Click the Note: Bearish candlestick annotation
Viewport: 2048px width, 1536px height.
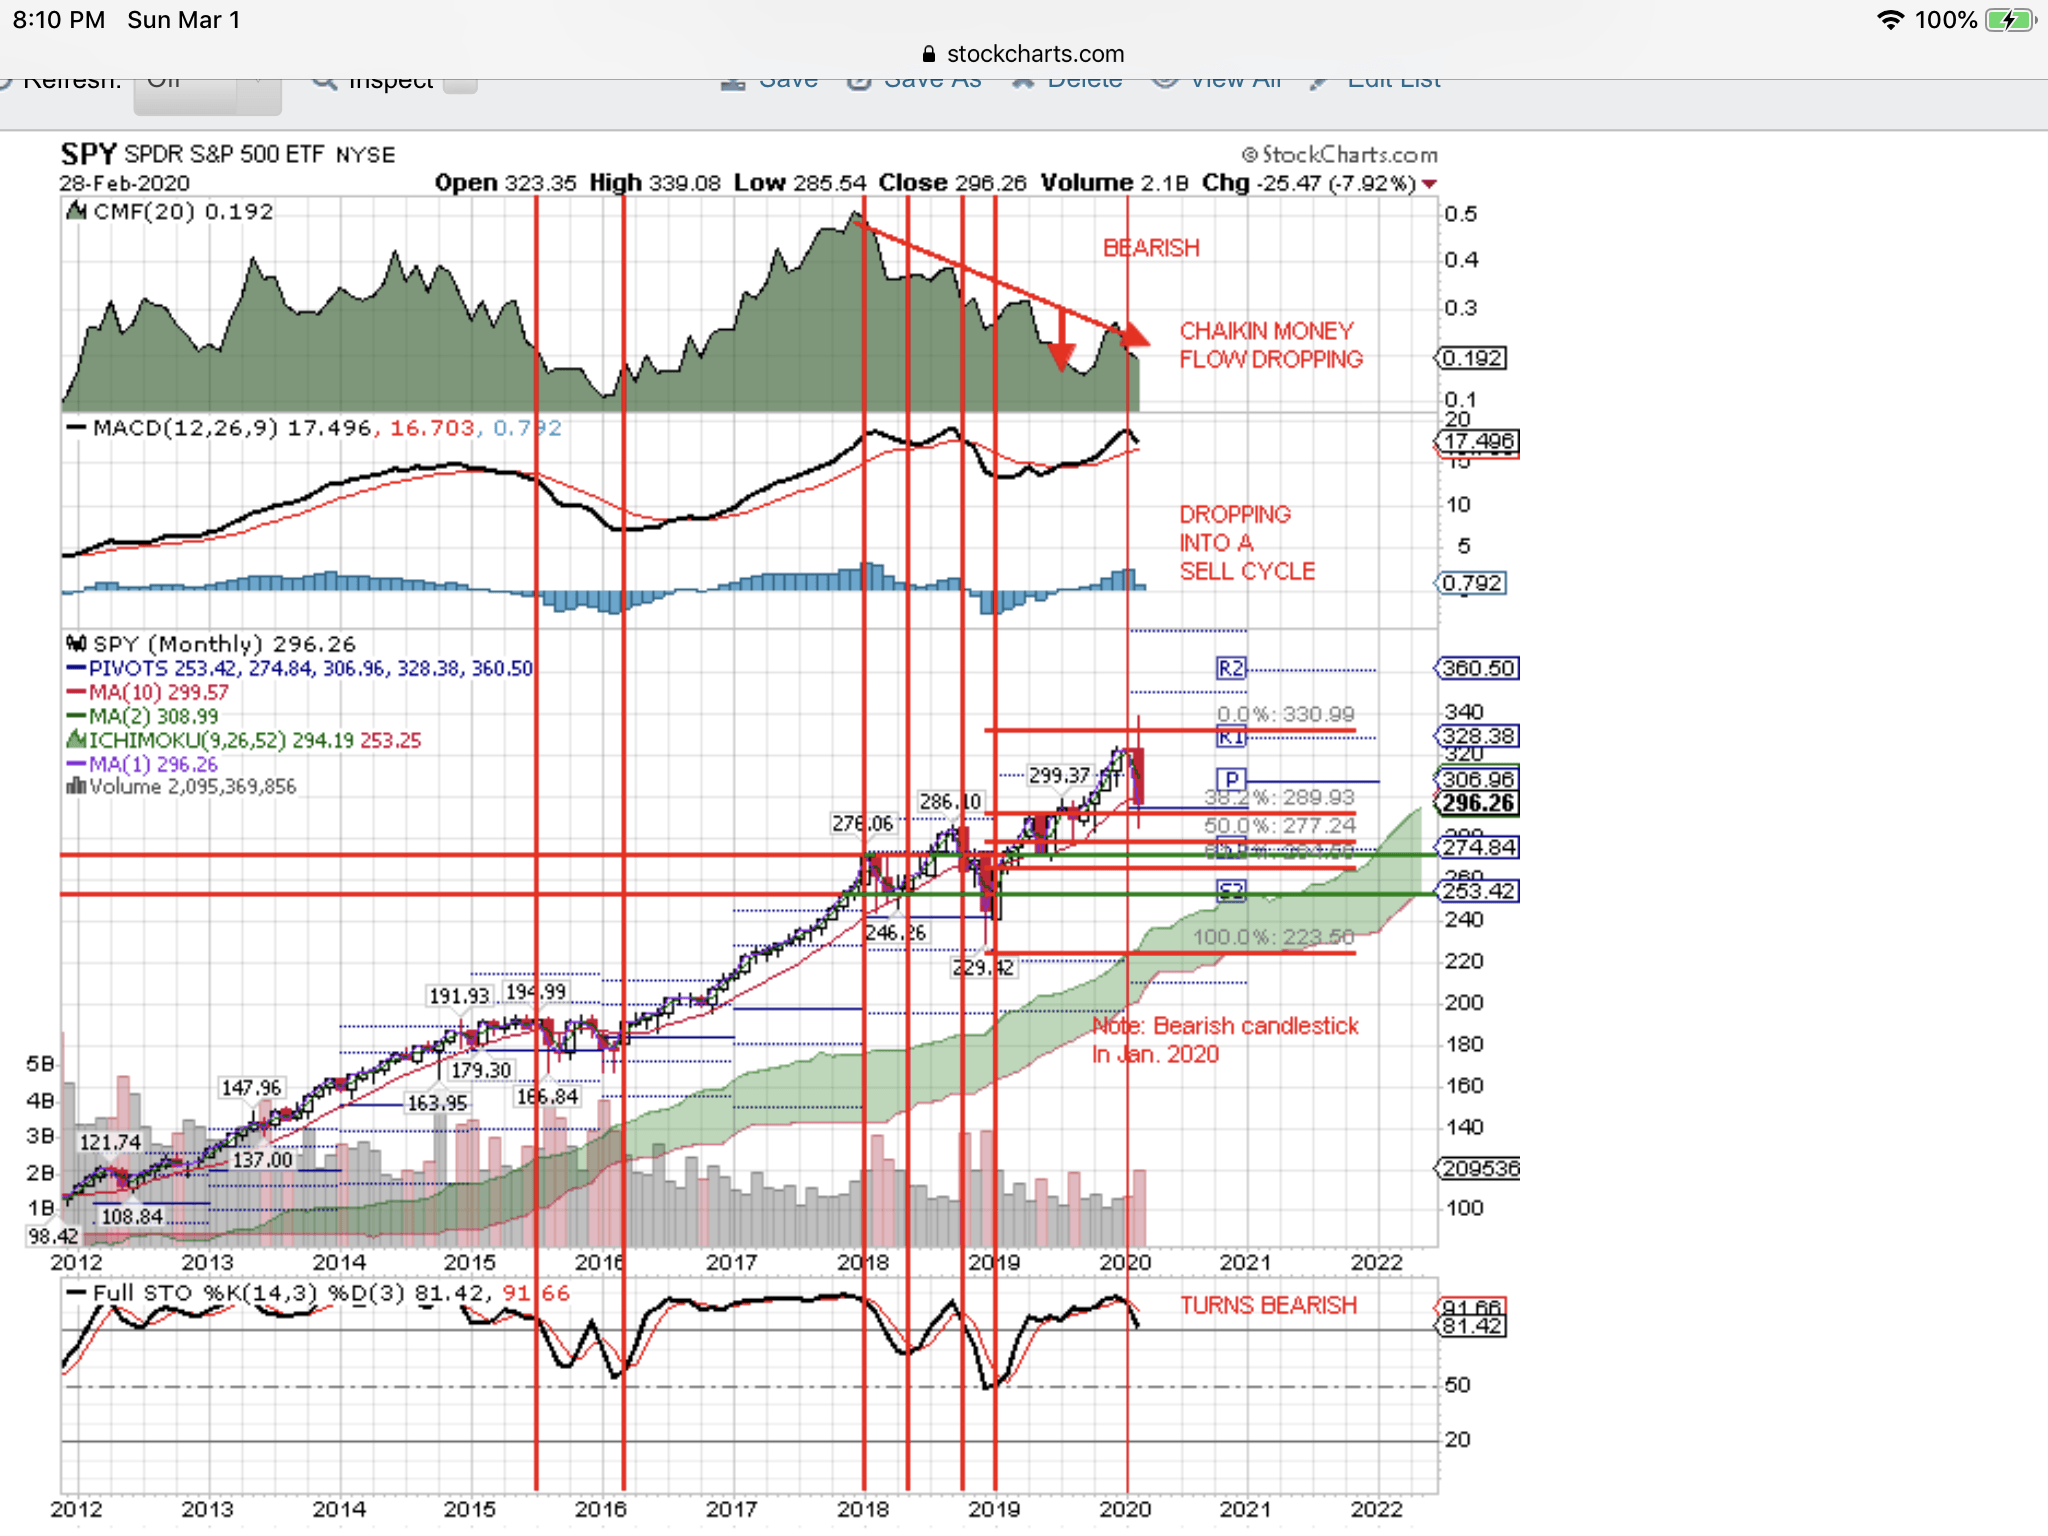pos(1225,1040)
